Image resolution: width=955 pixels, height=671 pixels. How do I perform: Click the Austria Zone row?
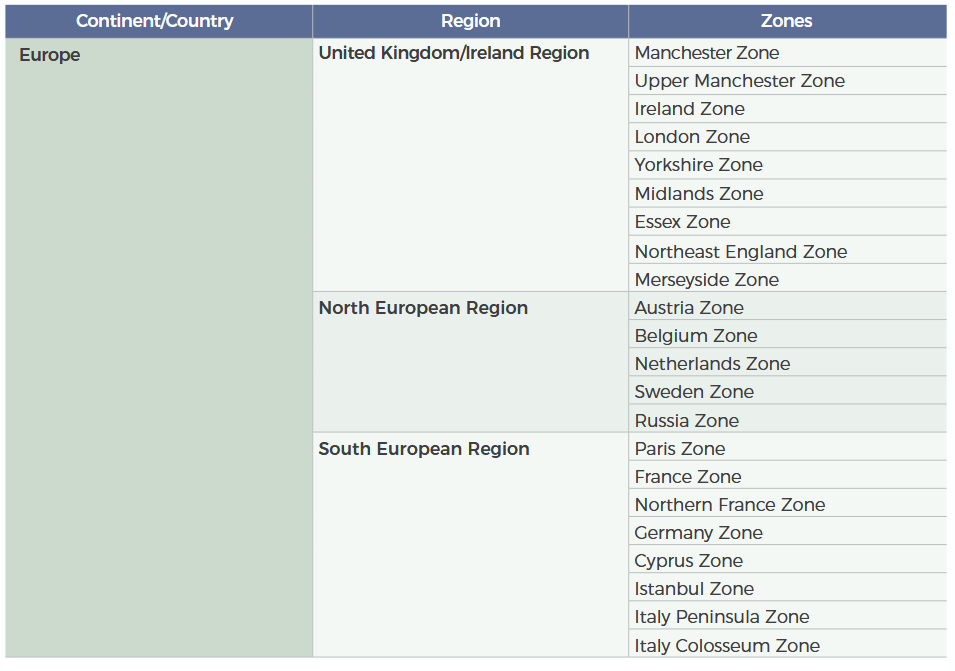pyautogui.click(x=689, y=308)
